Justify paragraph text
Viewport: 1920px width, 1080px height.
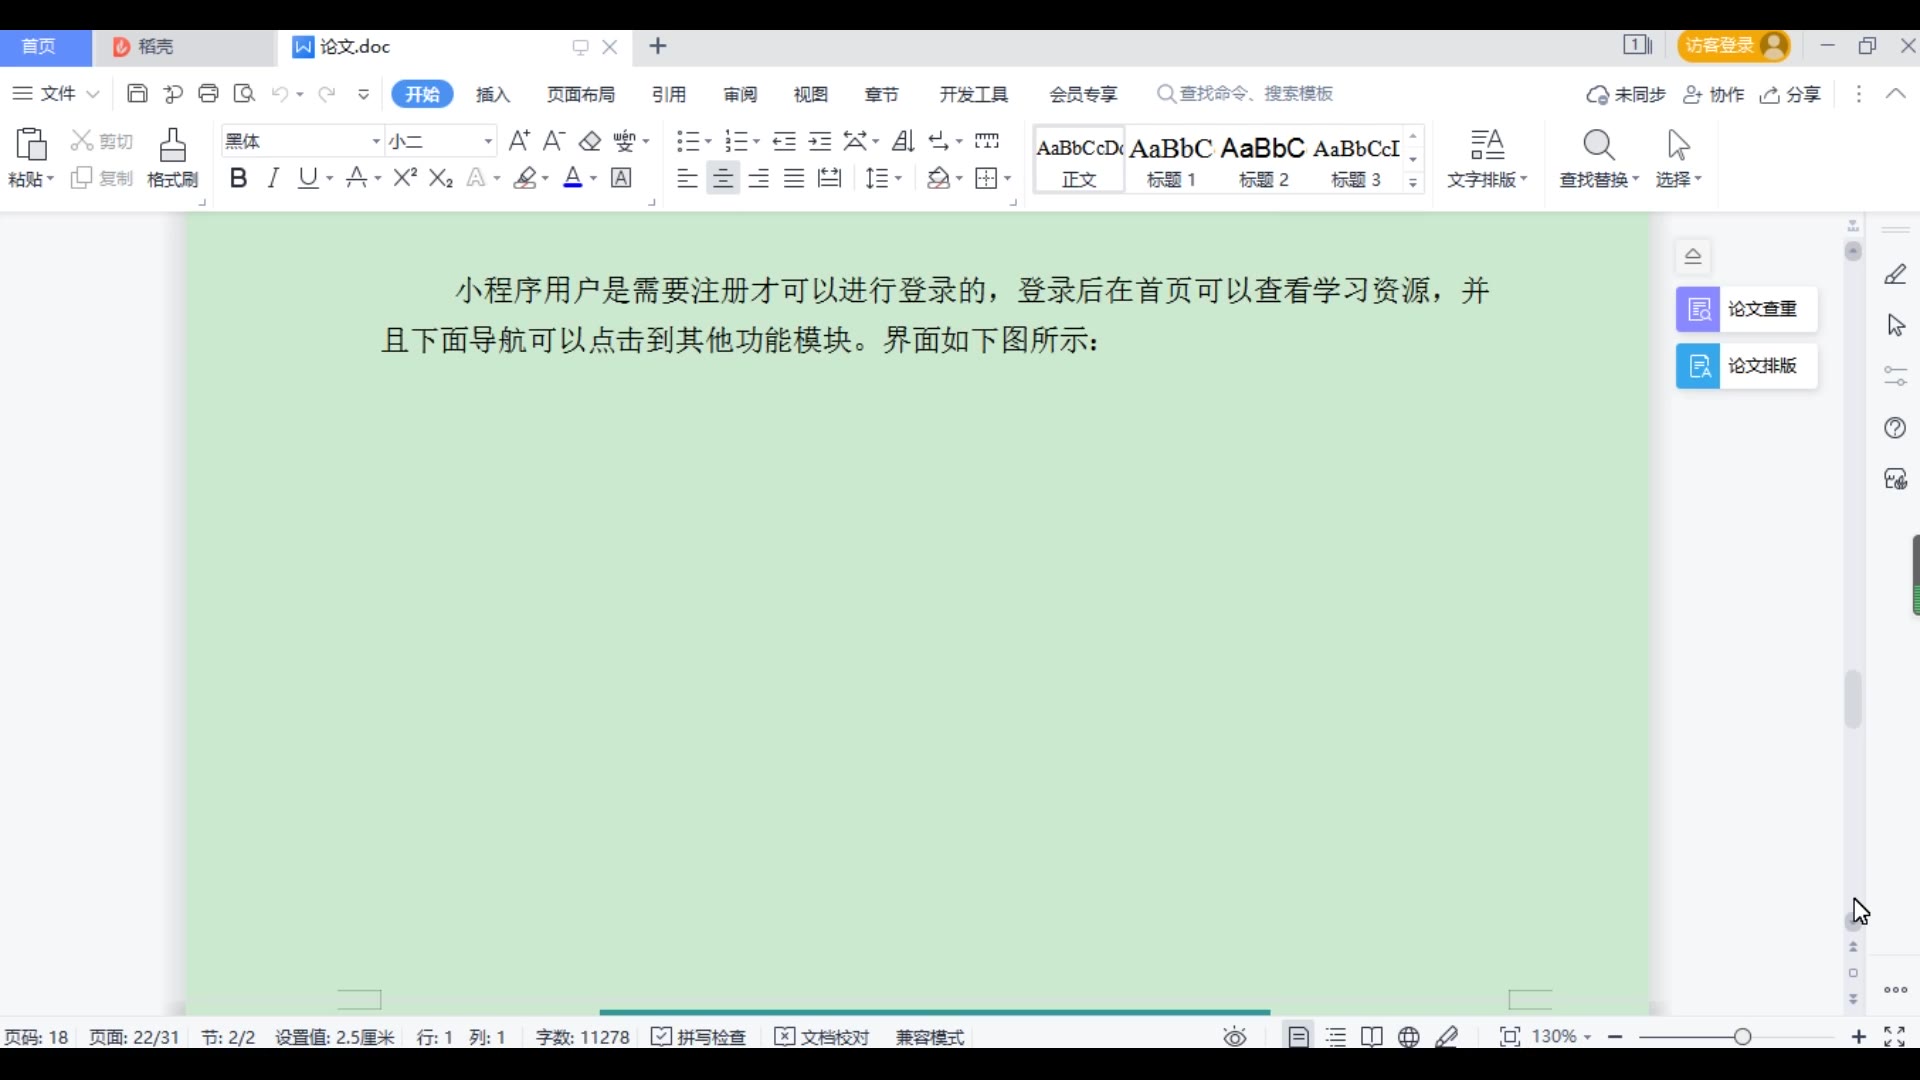[x=794, y=178]
